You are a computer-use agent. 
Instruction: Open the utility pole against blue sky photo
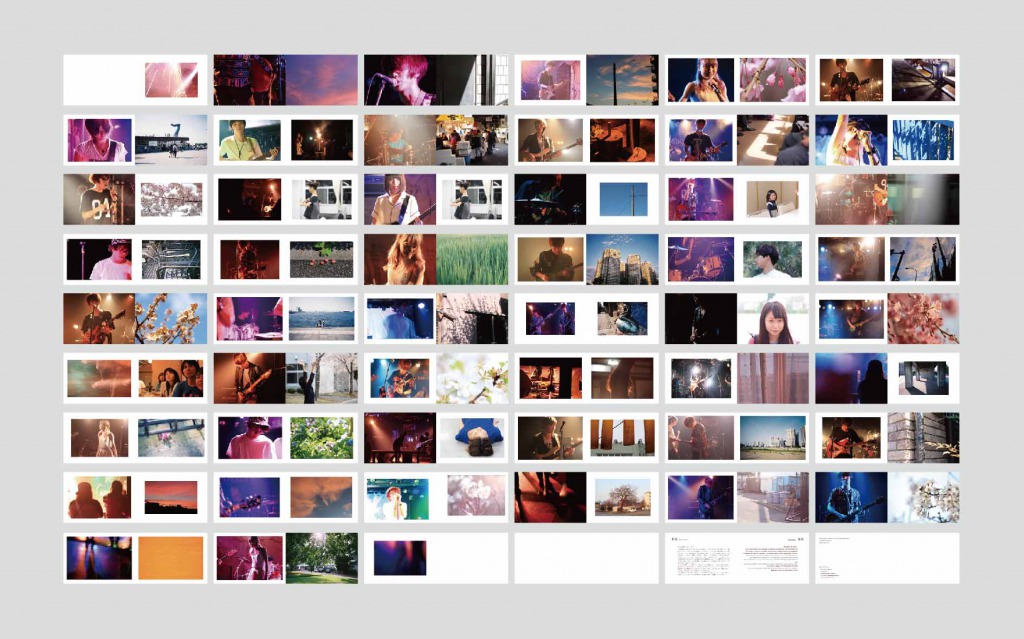622,200
